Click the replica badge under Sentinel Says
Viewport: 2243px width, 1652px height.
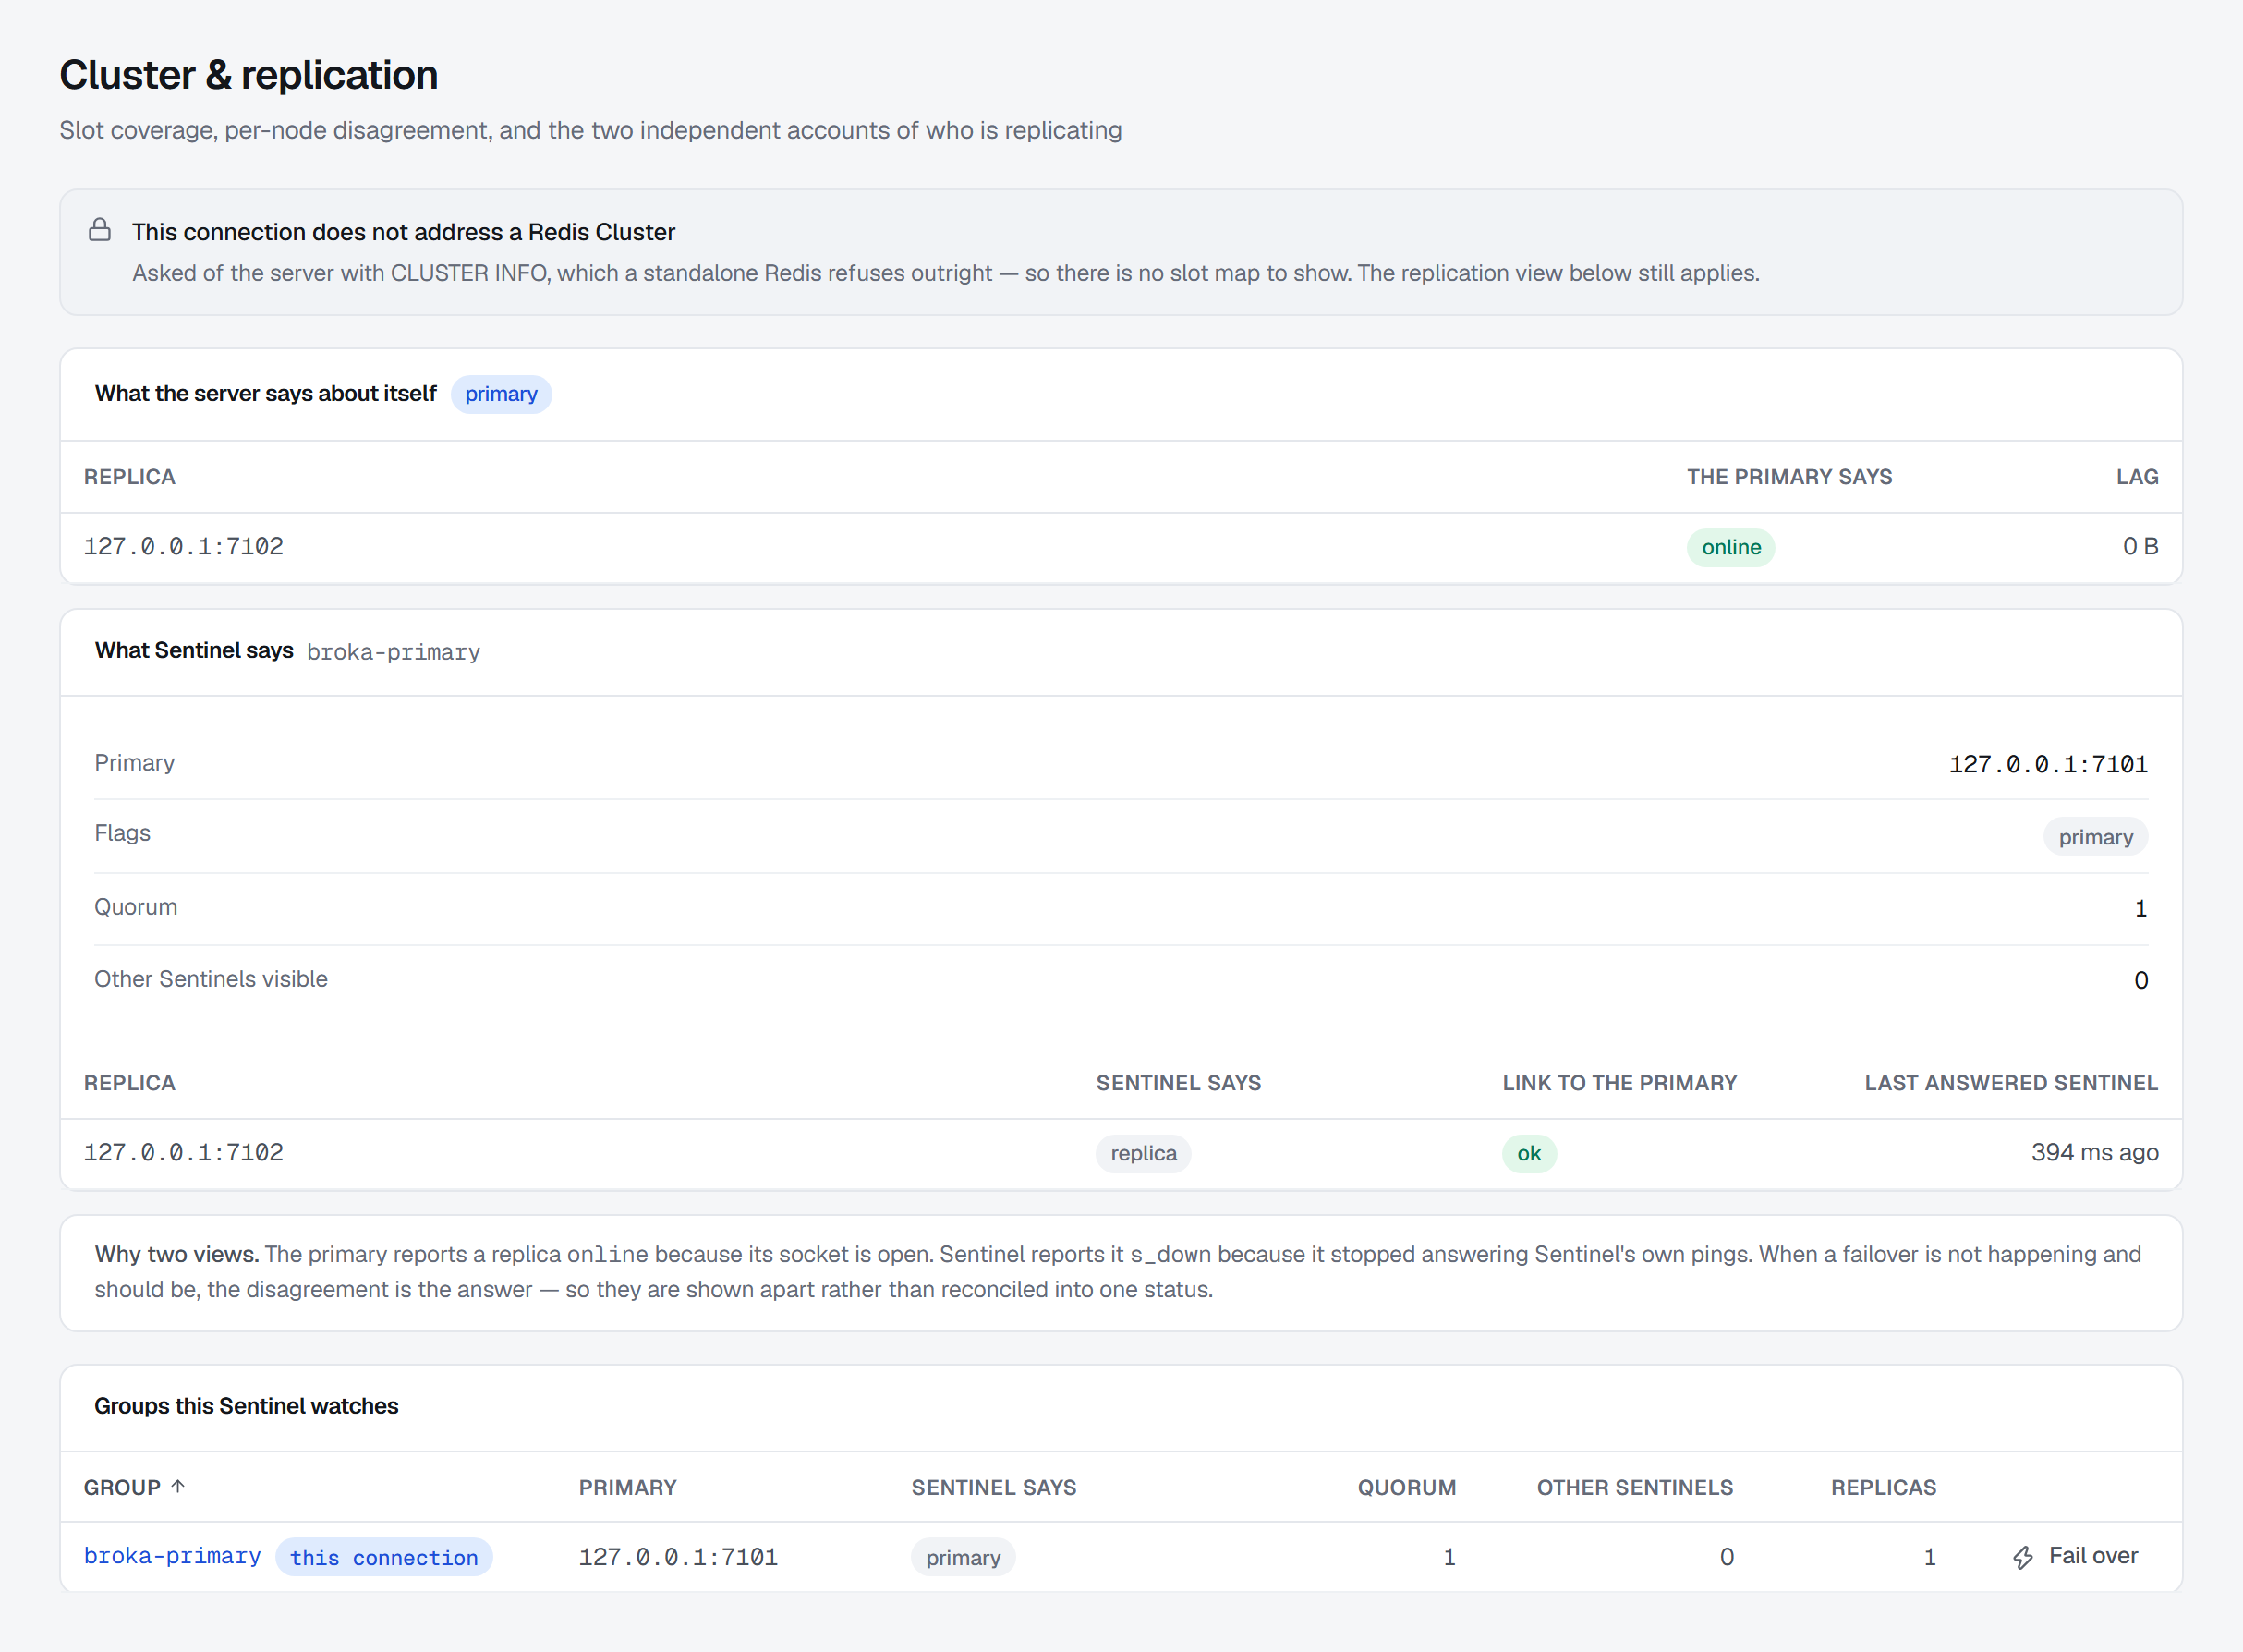pos(1143,1153)
